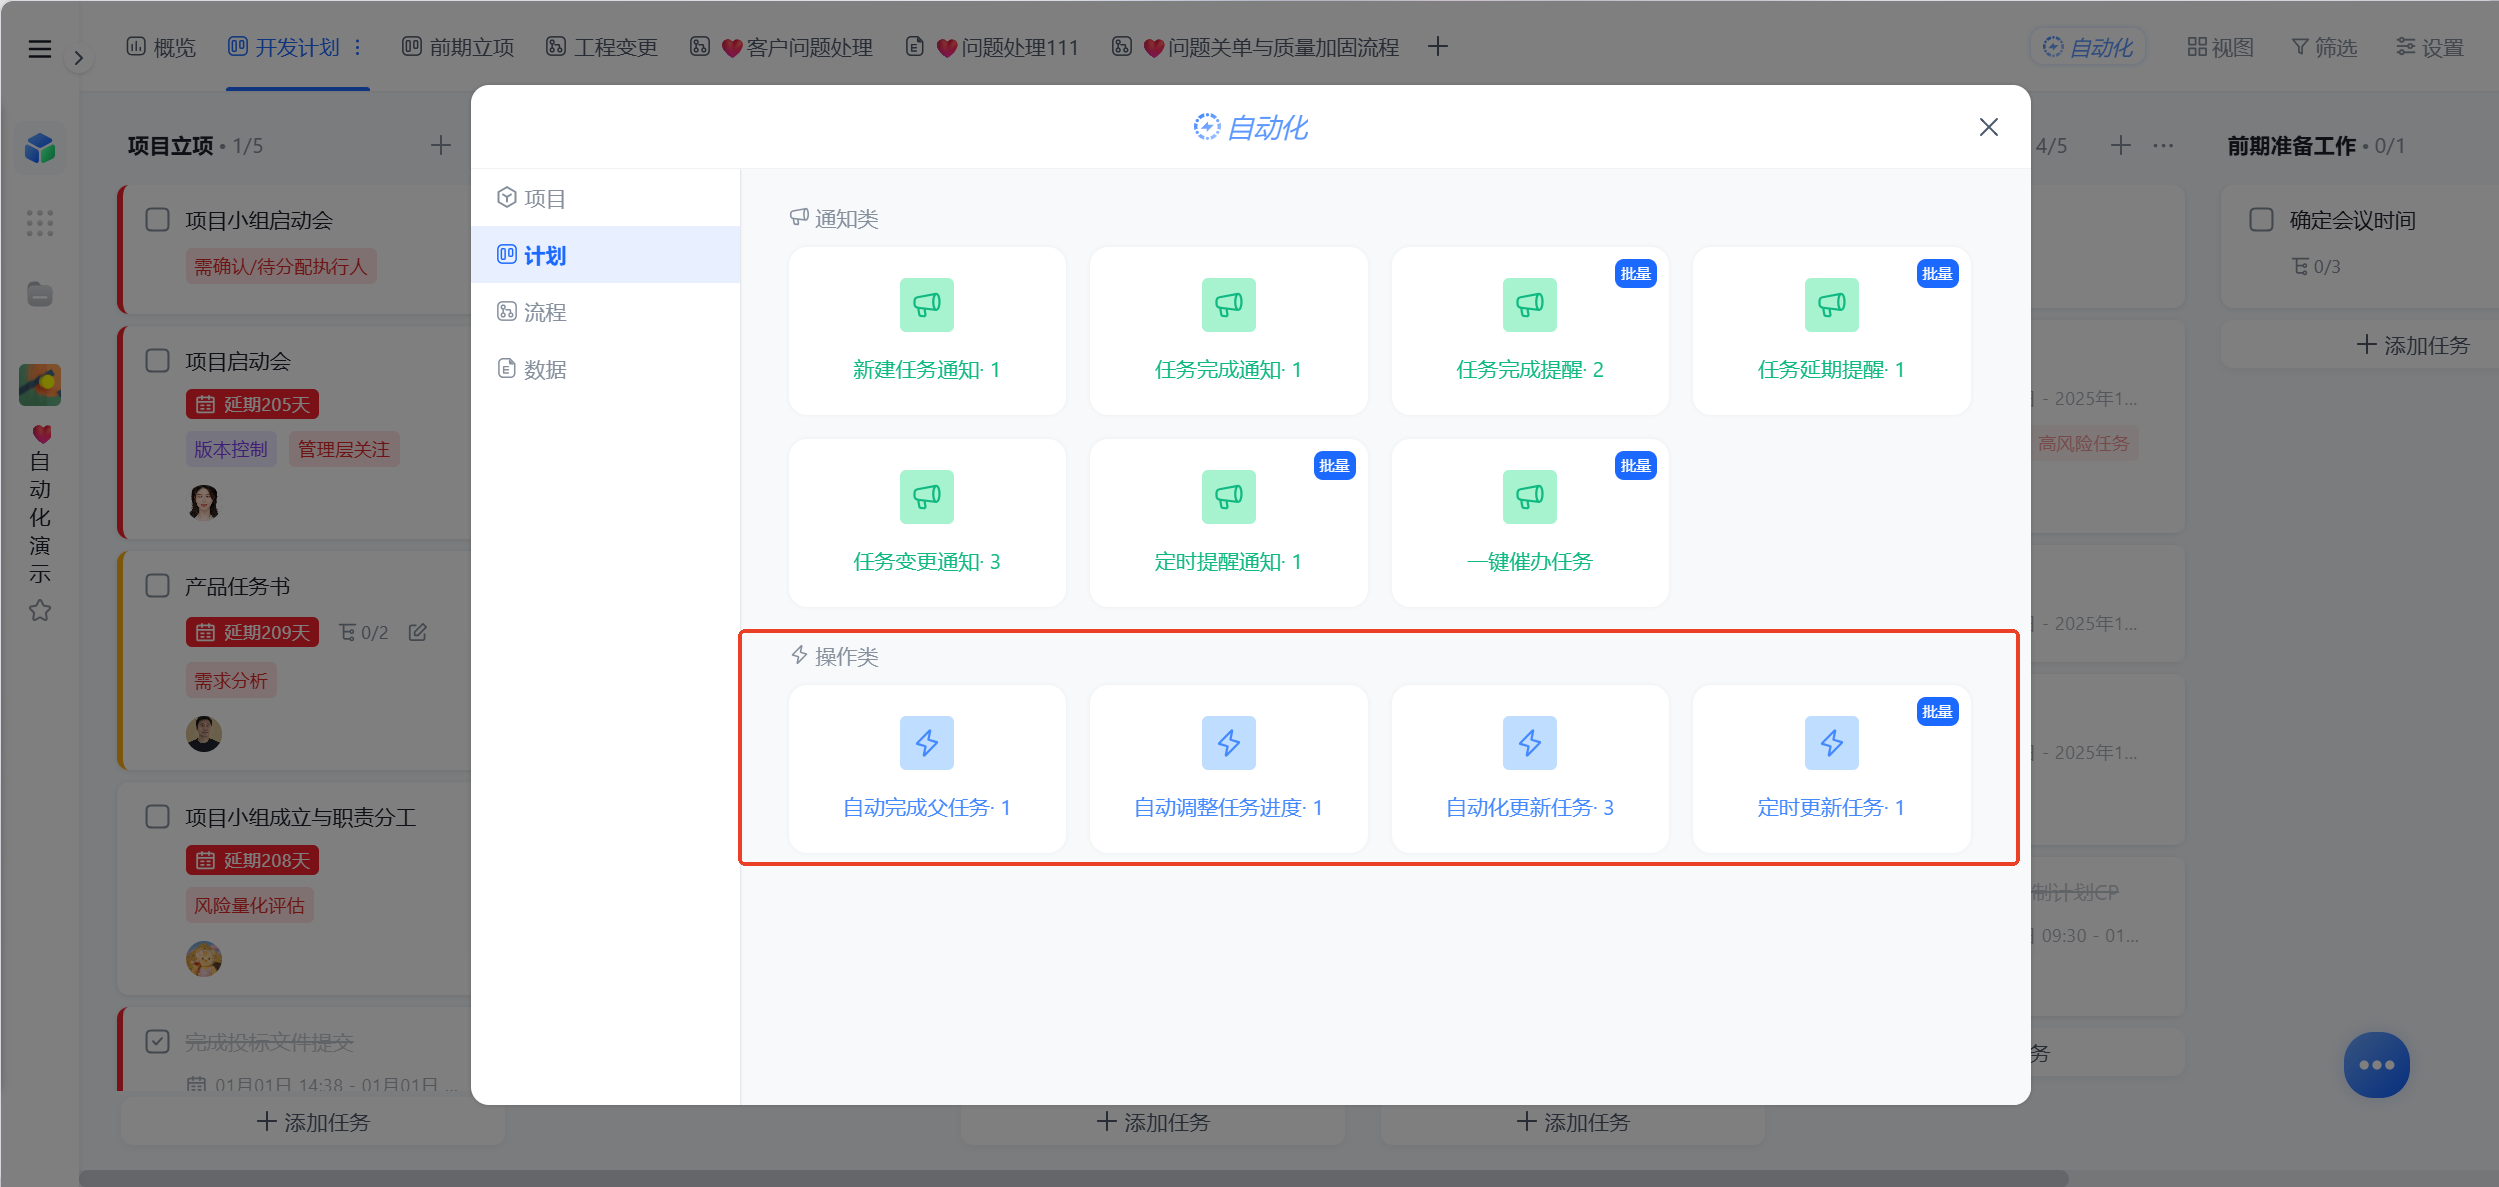
Task: Open more options menu of 4/5 column
Action: click(2163, 146)
